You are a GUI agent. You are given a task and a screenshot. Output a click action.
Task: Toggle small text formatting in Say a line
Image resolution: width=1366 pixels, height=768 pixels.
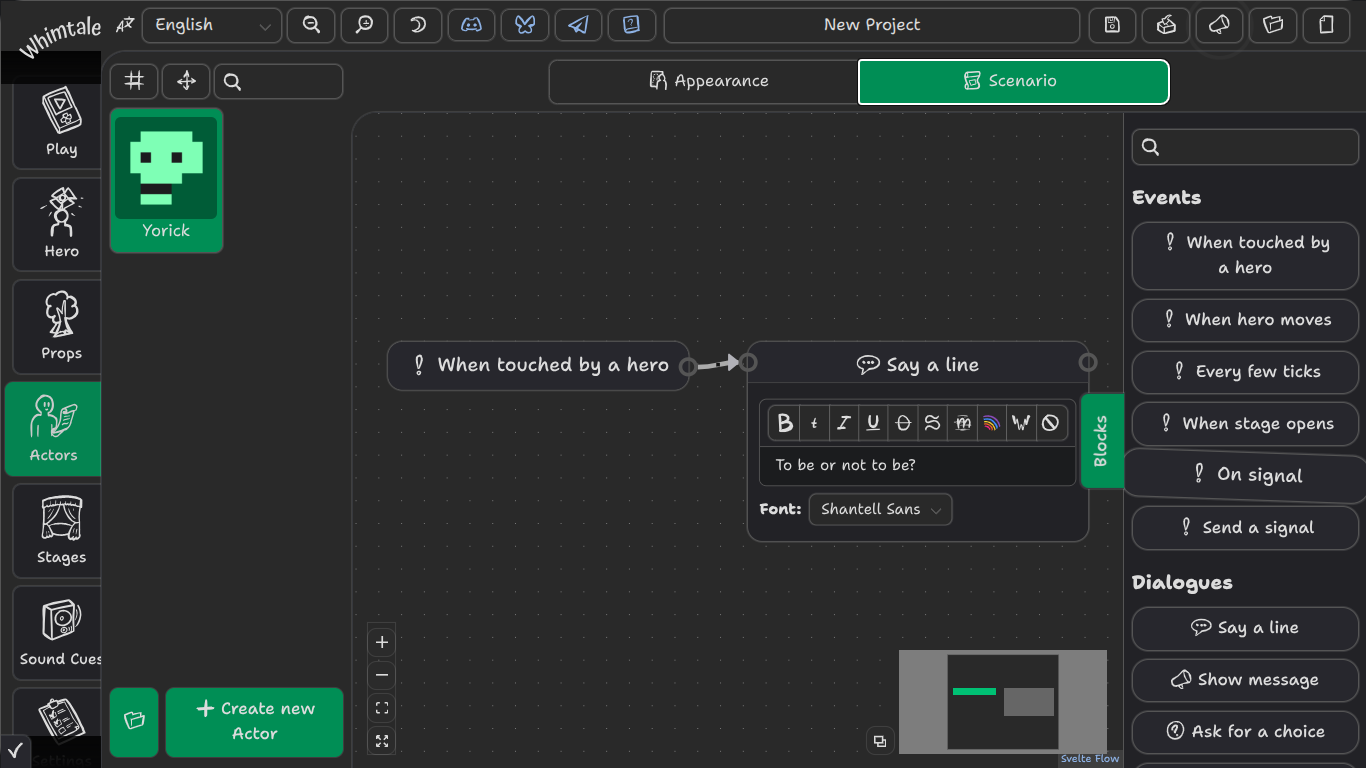814,423
